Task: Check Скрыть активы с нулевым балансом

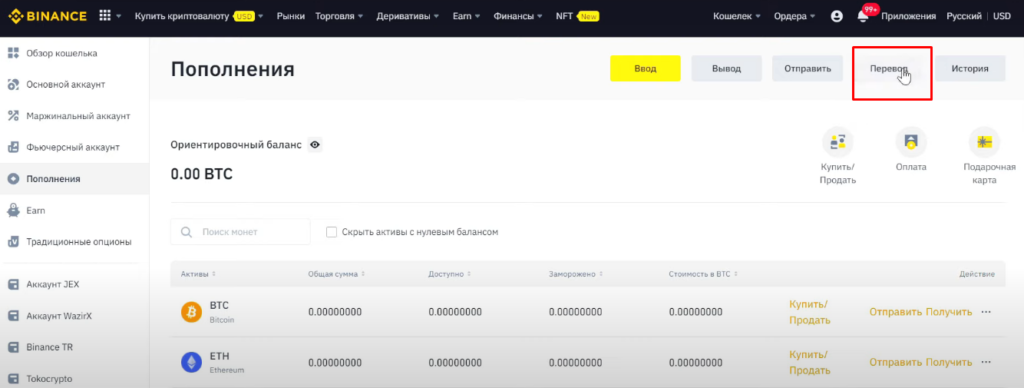Action: [331, 232]
